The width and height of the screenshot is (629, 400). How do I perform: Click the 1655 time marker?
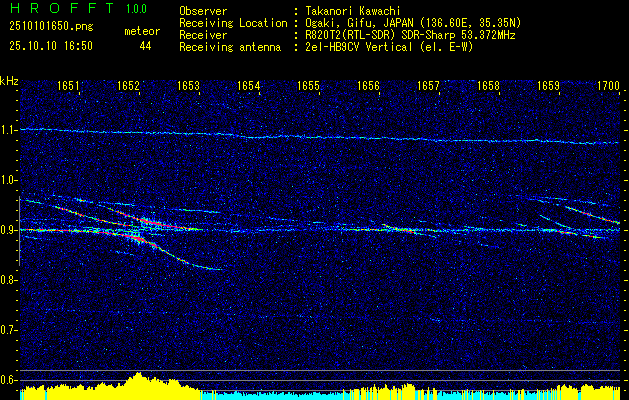pos(308,87)
